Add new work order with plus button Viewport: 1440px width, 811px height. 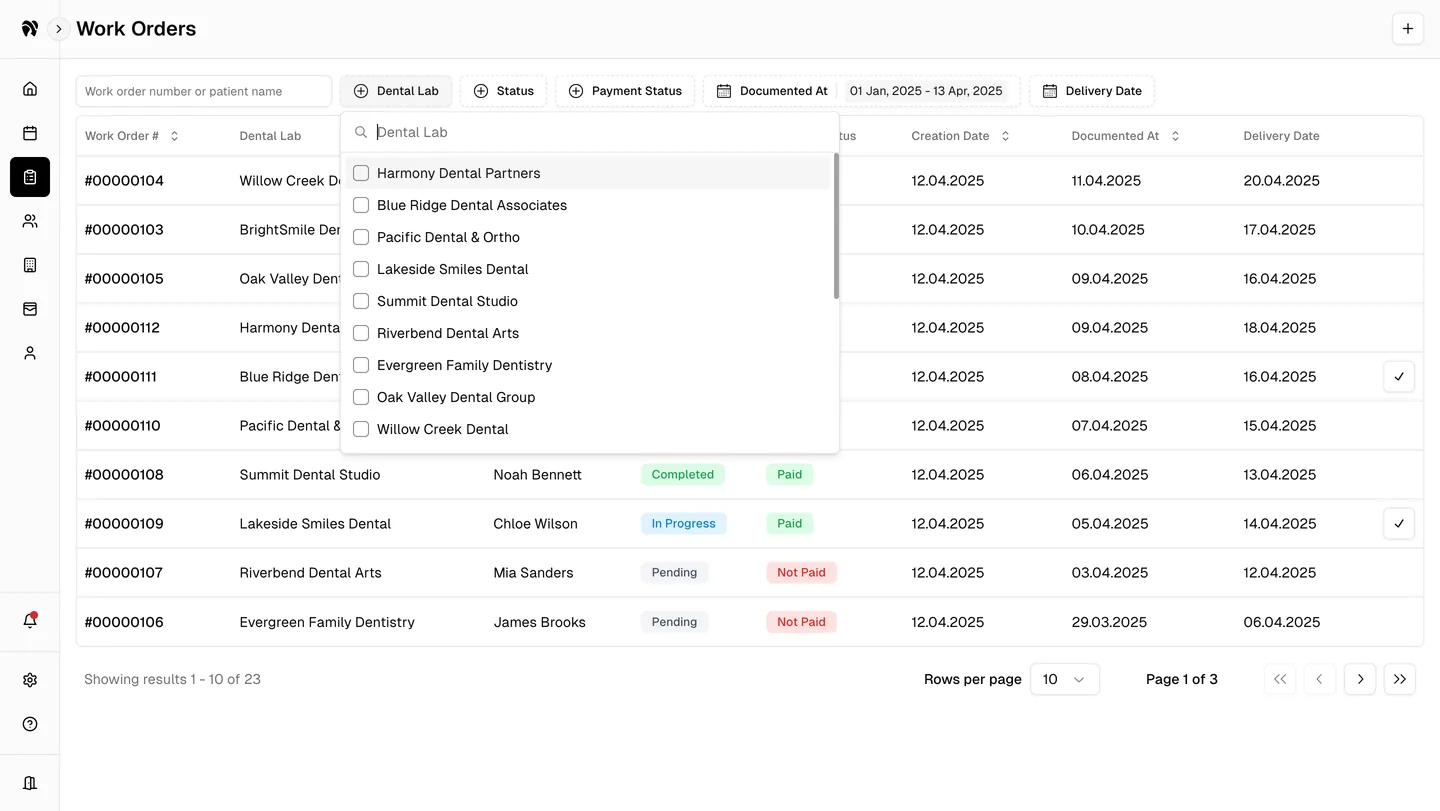(x=1408, y=29)
